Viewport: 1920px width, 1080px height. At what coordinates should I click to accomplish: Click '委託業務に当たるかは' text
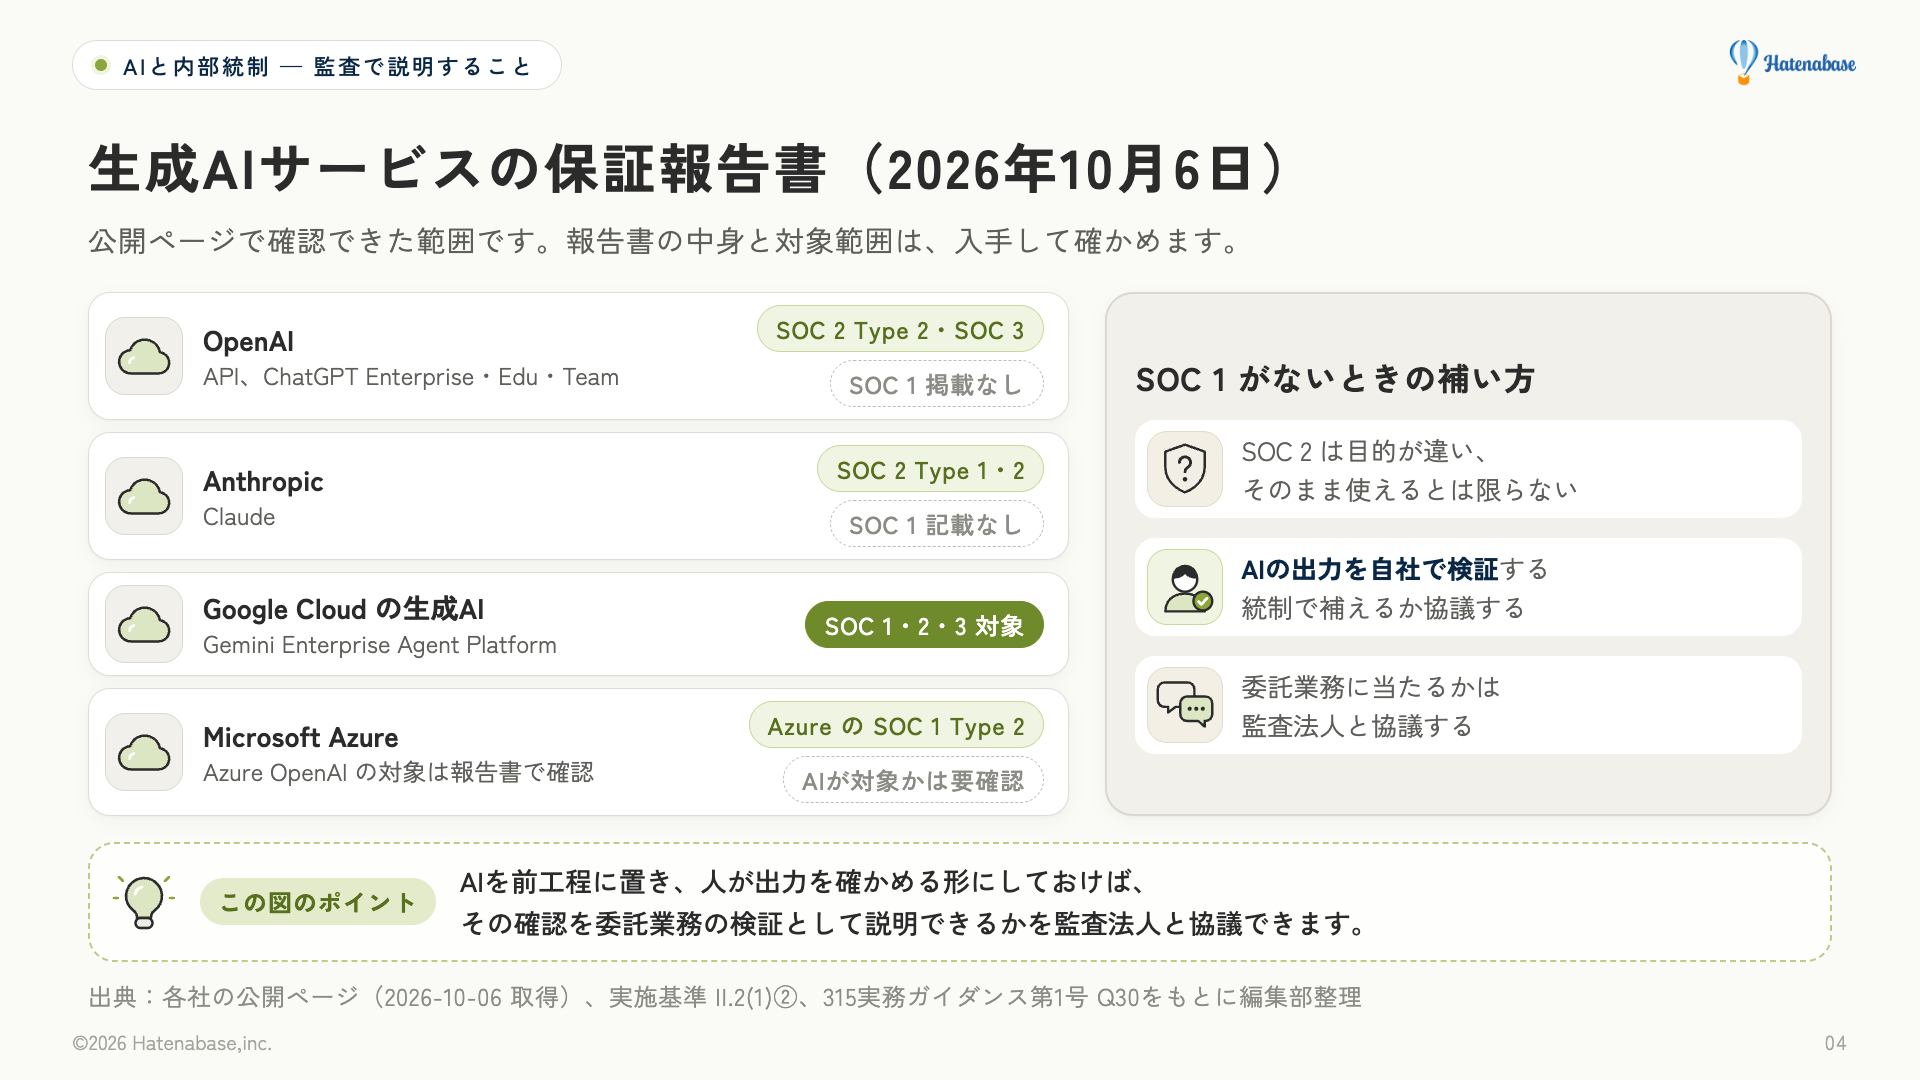[1371, 687]
